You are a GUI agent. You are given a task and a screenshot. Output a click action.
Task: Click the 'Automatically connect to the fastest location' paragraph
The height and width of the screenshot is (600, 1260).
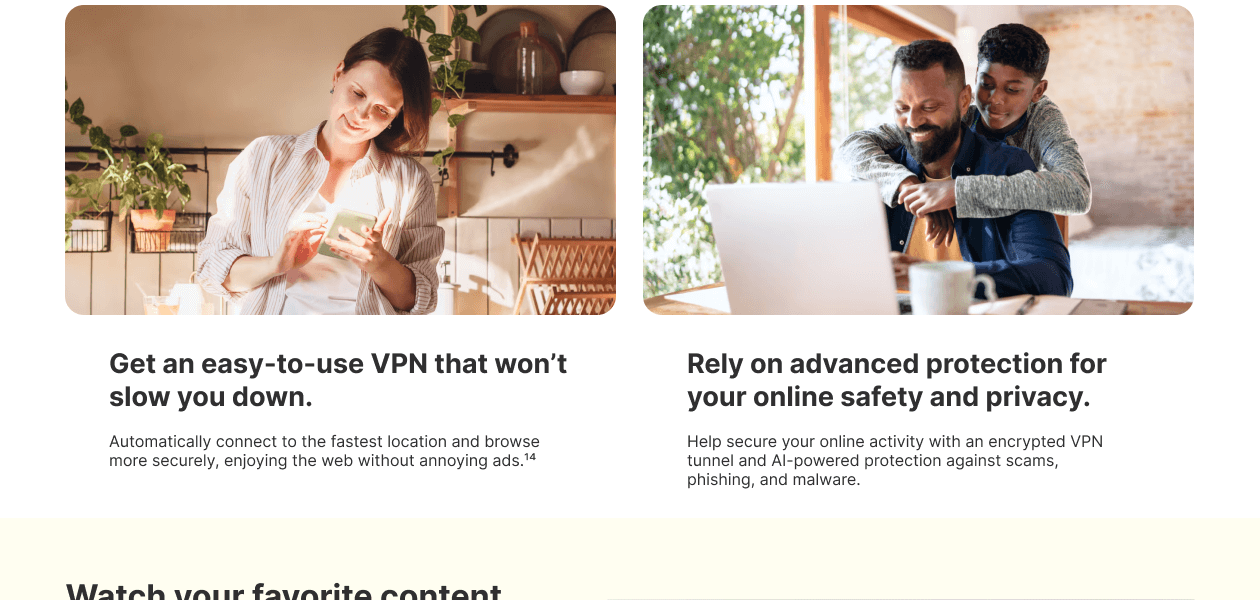(x=324, y=451)
